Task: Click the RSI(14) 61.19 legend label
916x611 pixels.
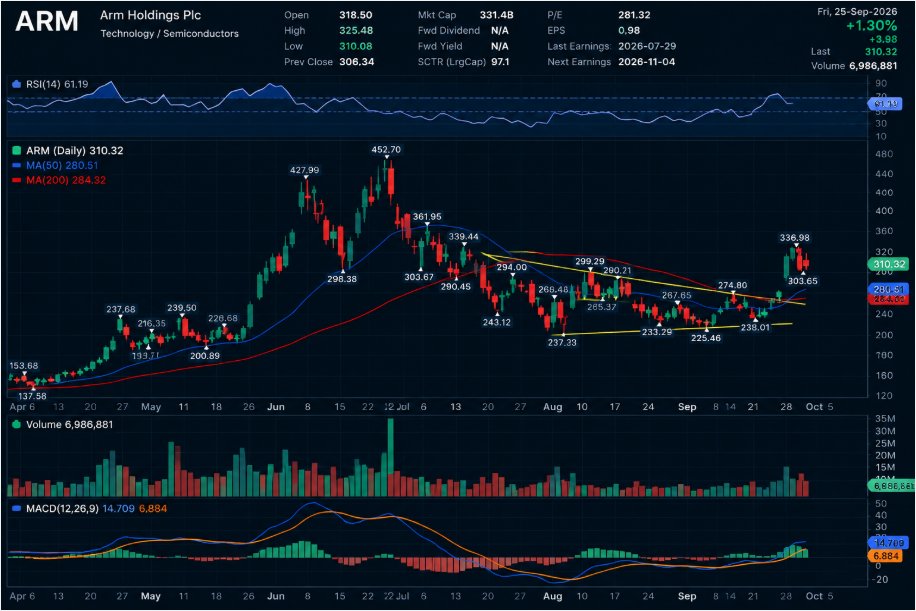Action: click(x=57, y=85)
